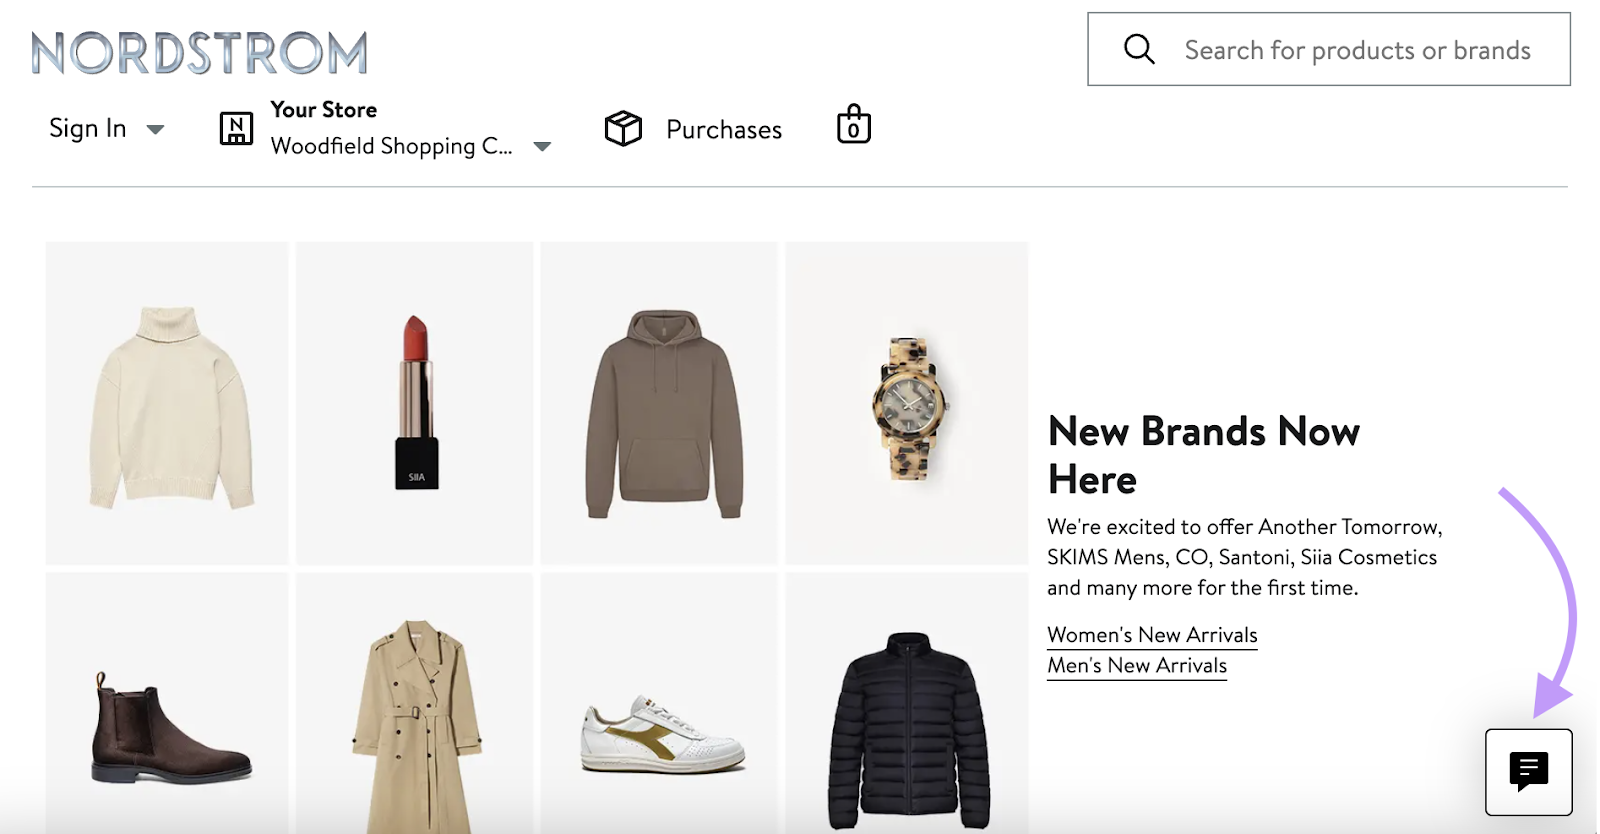The height and width of the screenshot is (834, 1600).
Task: Click the Nordstrom logo
Action: point(199,53)
